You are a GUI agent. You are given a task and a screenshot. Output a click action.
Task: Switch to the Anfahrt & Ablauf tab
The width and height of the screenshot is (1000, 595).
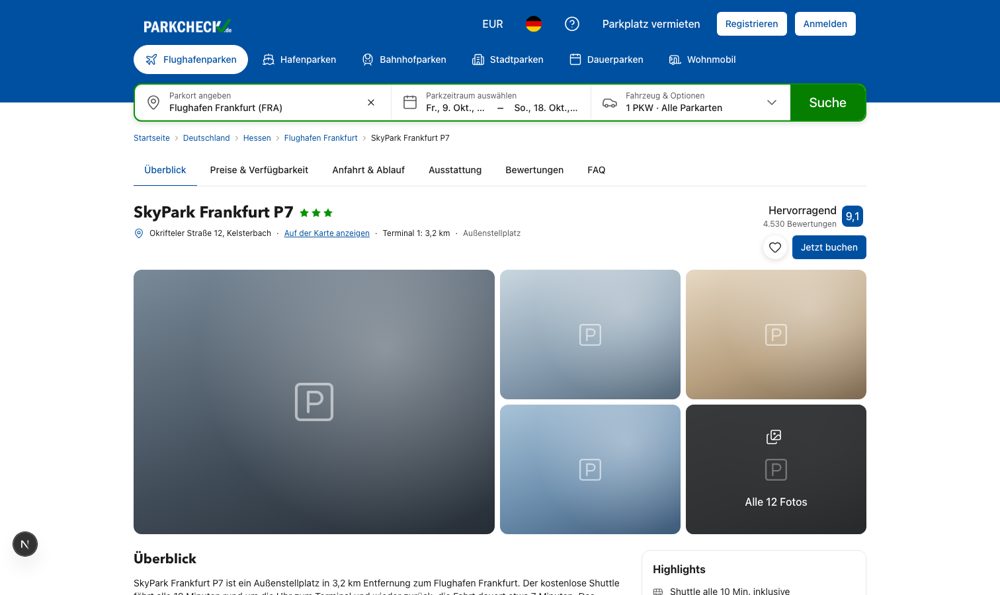(369, 170)
